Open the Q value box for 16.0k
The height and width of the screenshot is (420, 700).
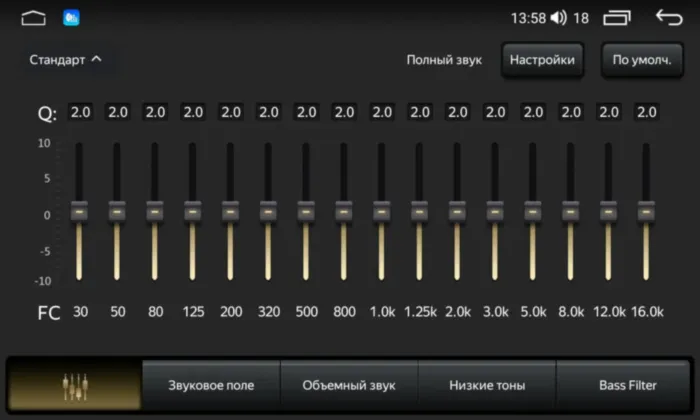(x=646, y=112)
